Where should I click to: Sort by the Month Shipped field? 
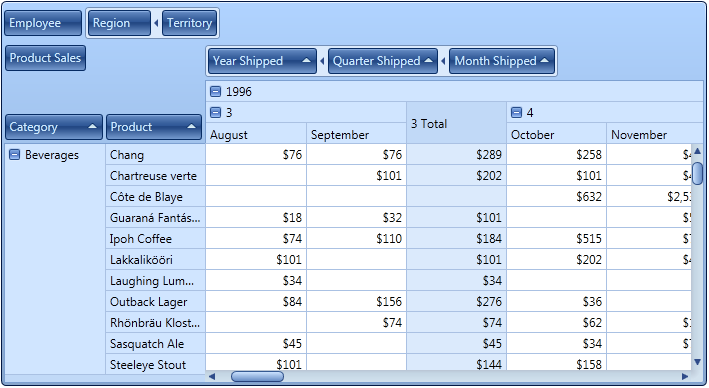pos(502,61)
